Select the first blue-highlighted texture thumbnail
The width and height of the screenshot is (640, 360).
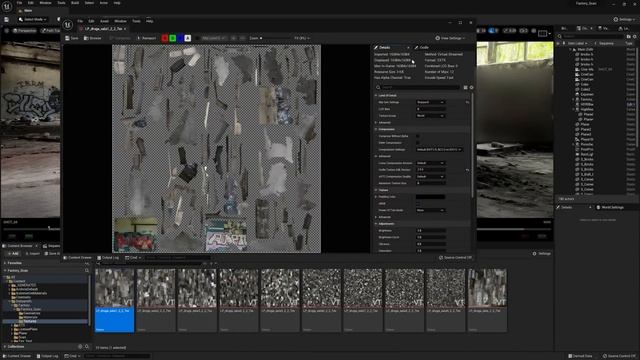pos(114,300)
